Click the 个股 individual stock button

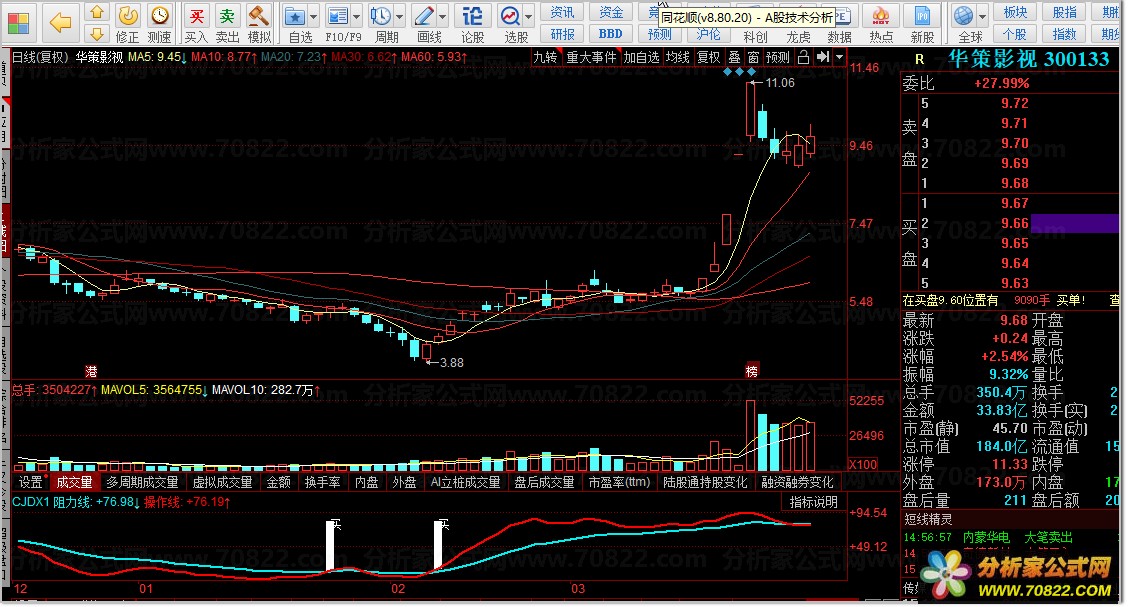(1015, 34)
